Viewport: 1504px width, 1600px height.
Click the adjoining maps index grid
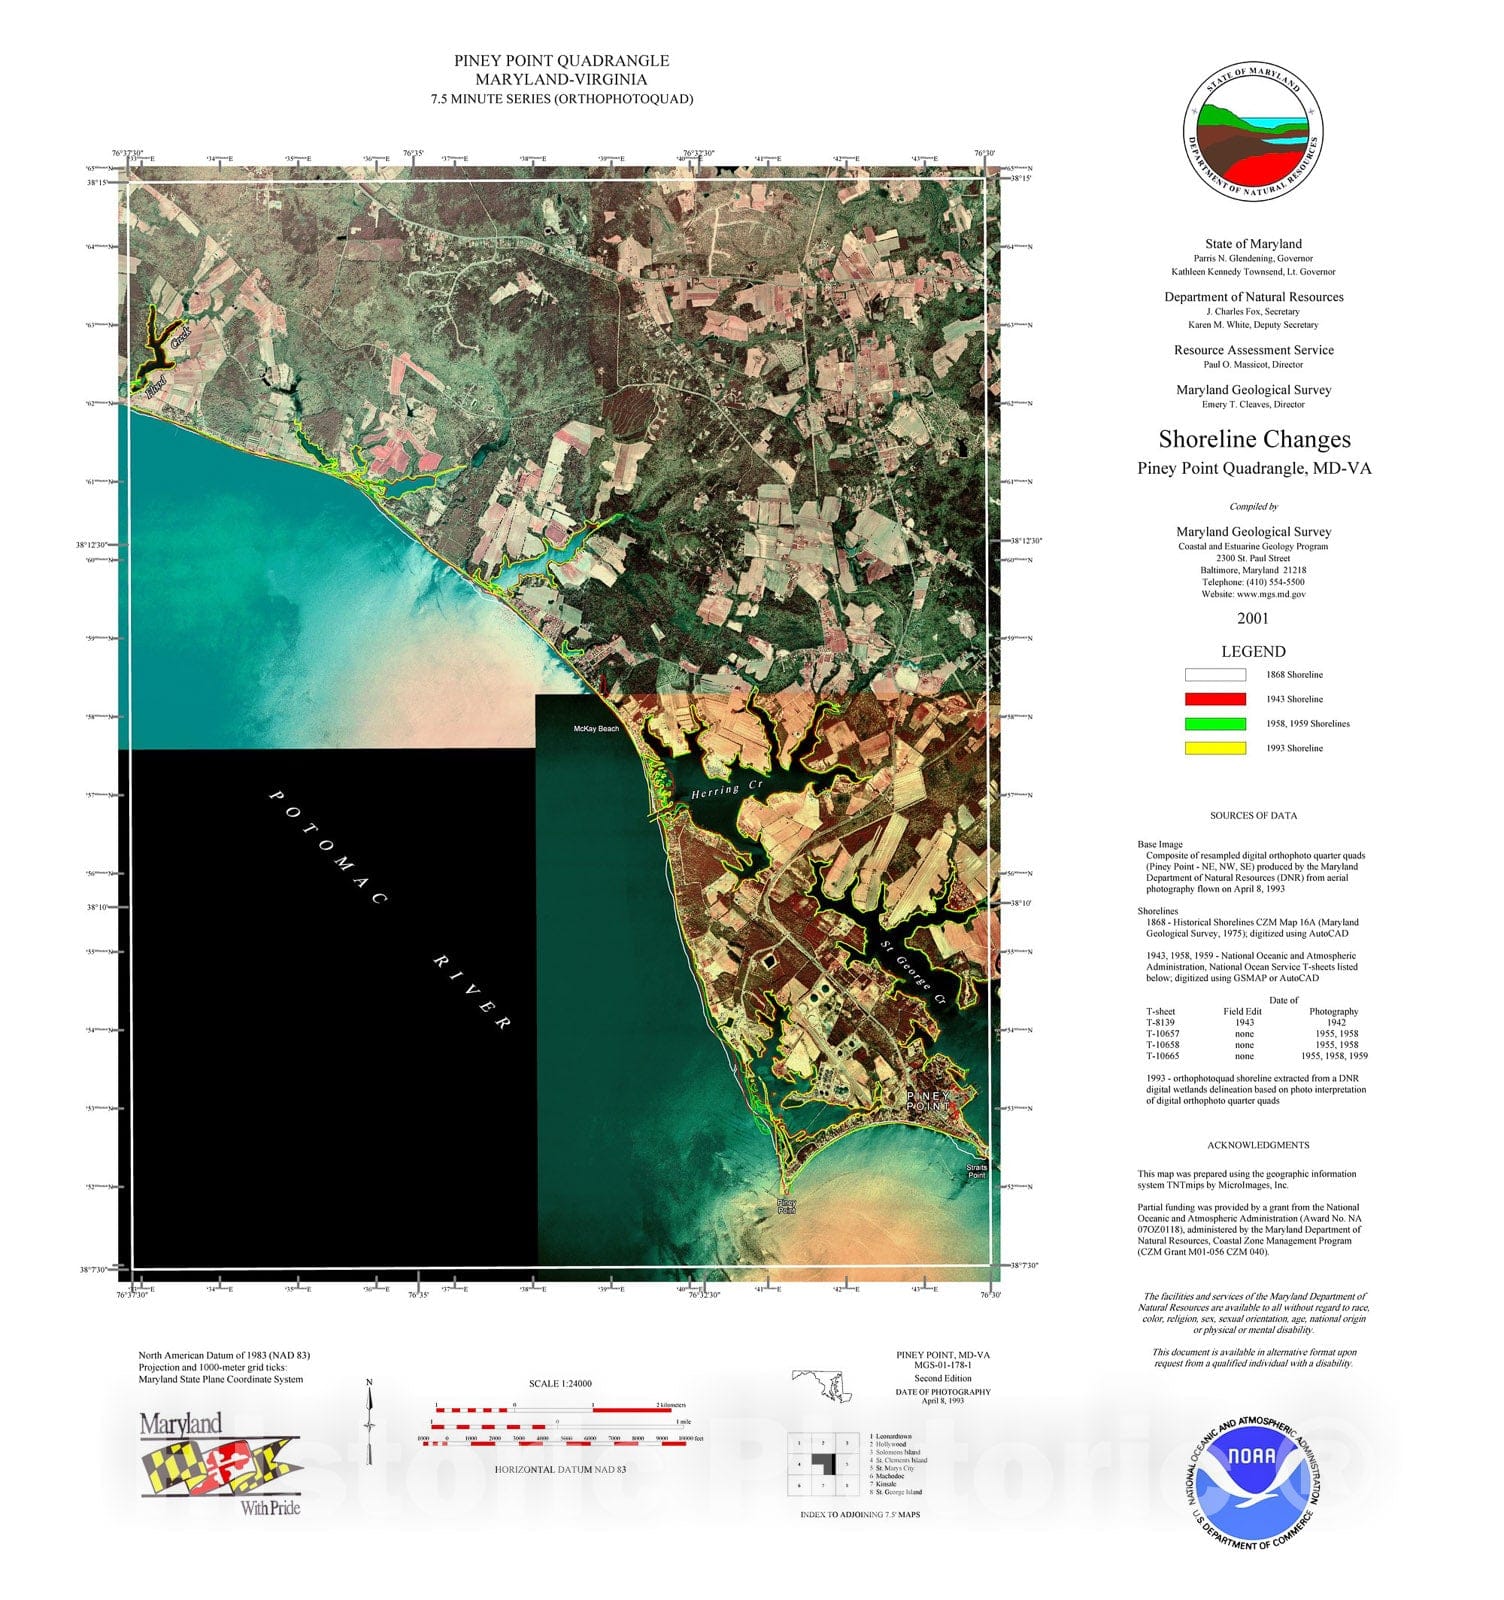coord(823,1465)
